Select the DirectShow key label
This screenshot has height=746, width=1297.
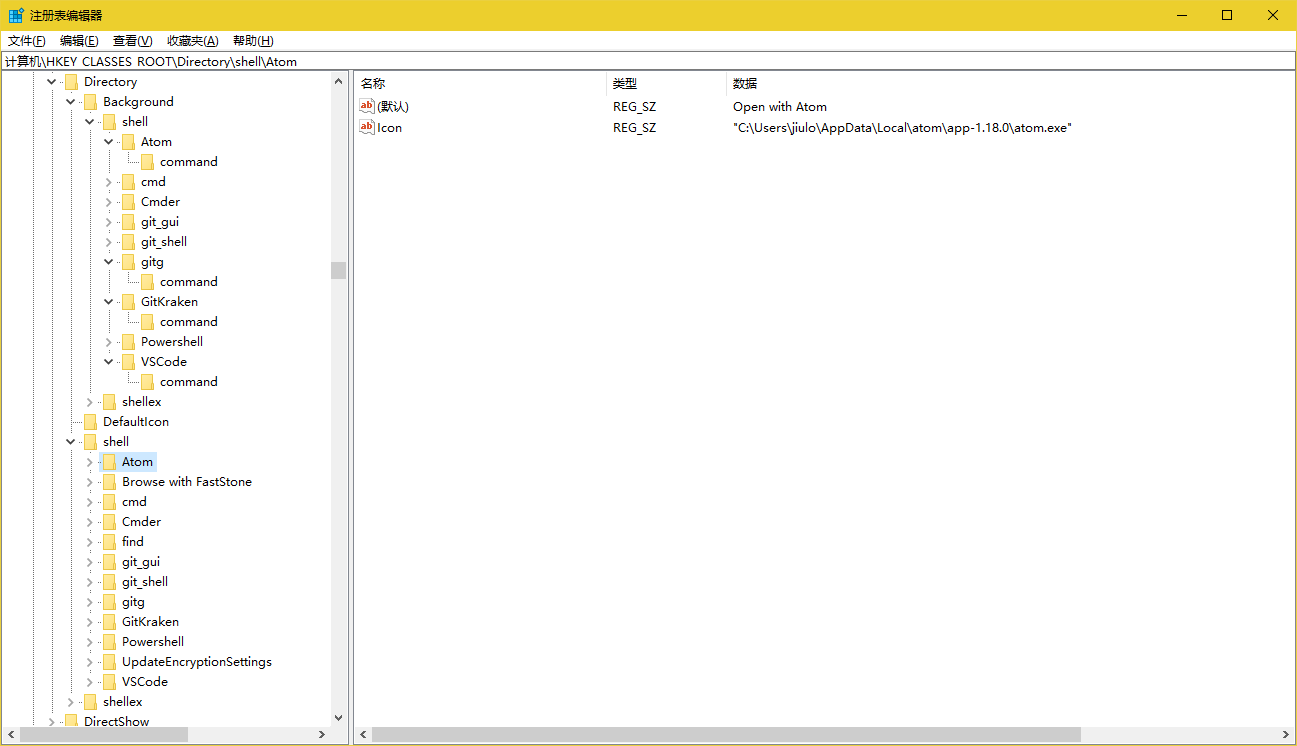click(x=117, y=722)
